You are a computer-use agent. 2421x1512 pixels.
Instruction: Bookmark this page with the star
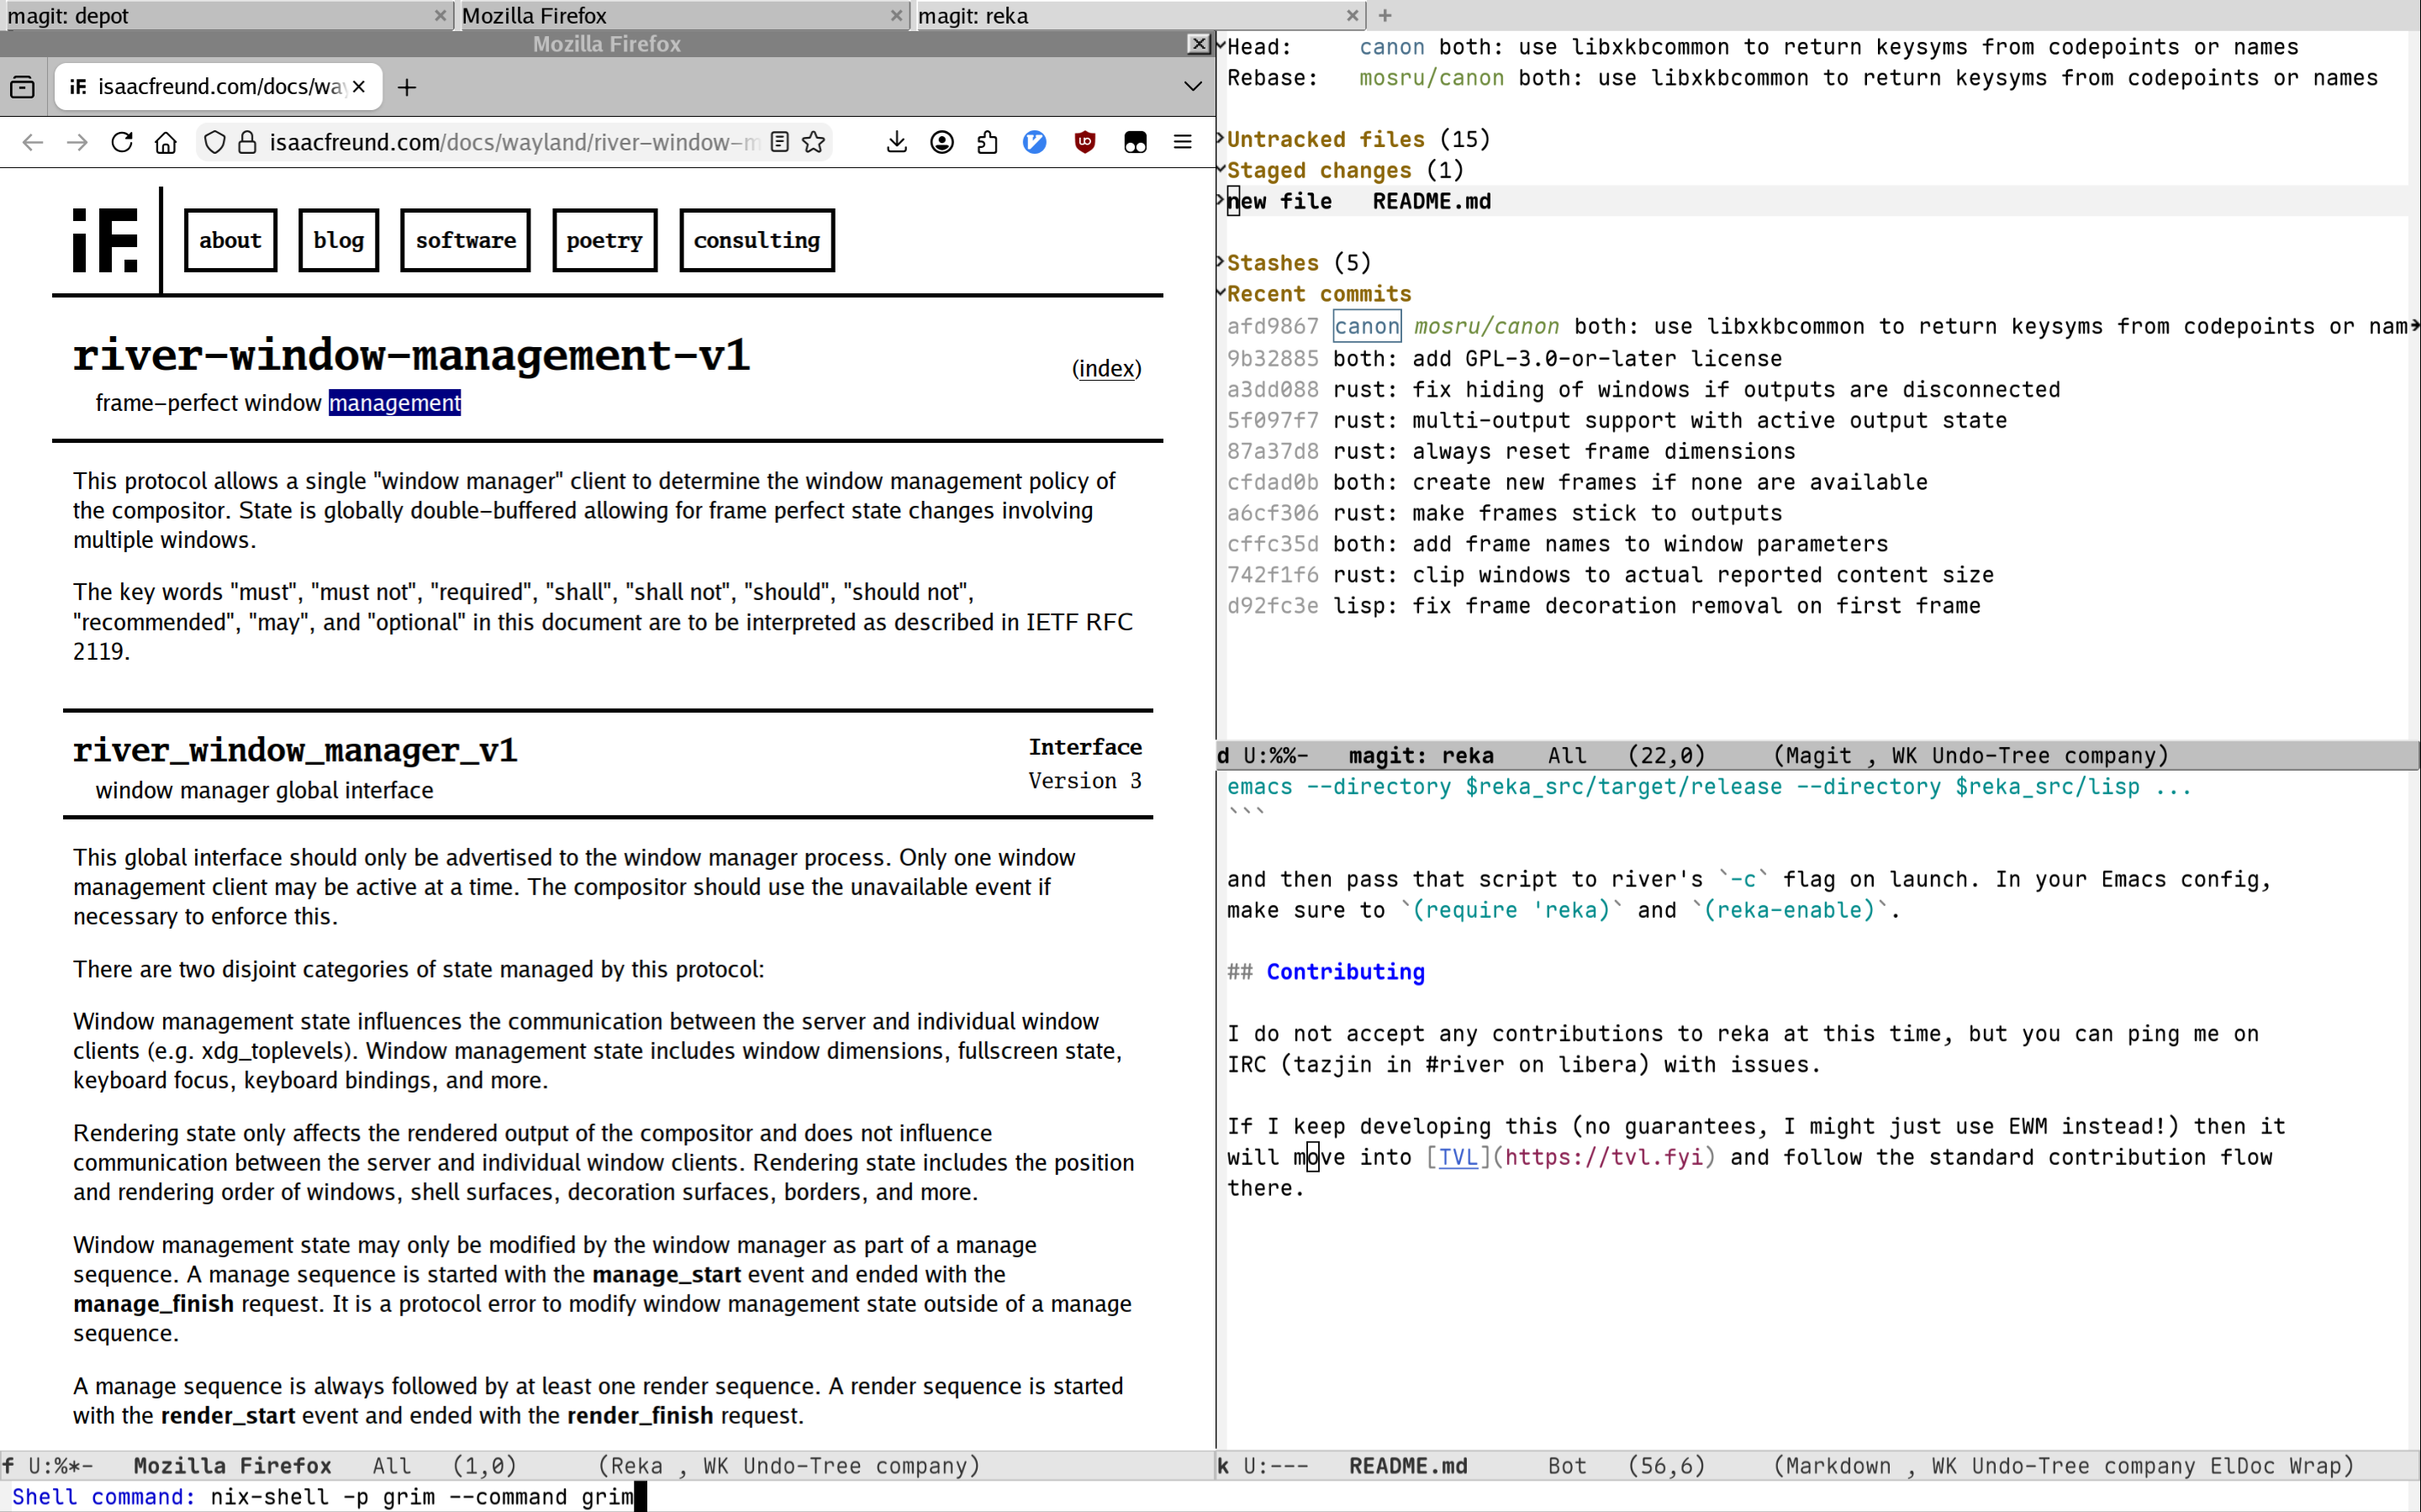click(x=814, y=142)
